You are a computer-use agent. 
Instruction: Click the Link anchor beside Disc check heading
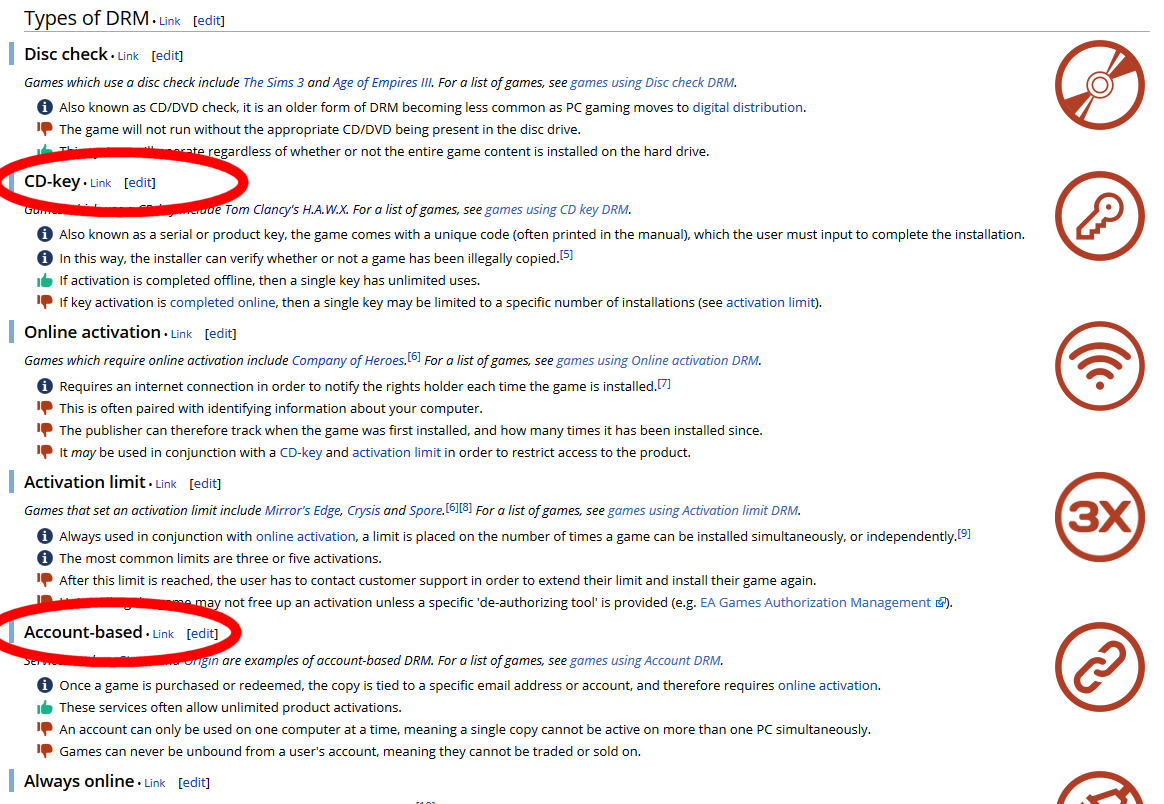point(128,56)
